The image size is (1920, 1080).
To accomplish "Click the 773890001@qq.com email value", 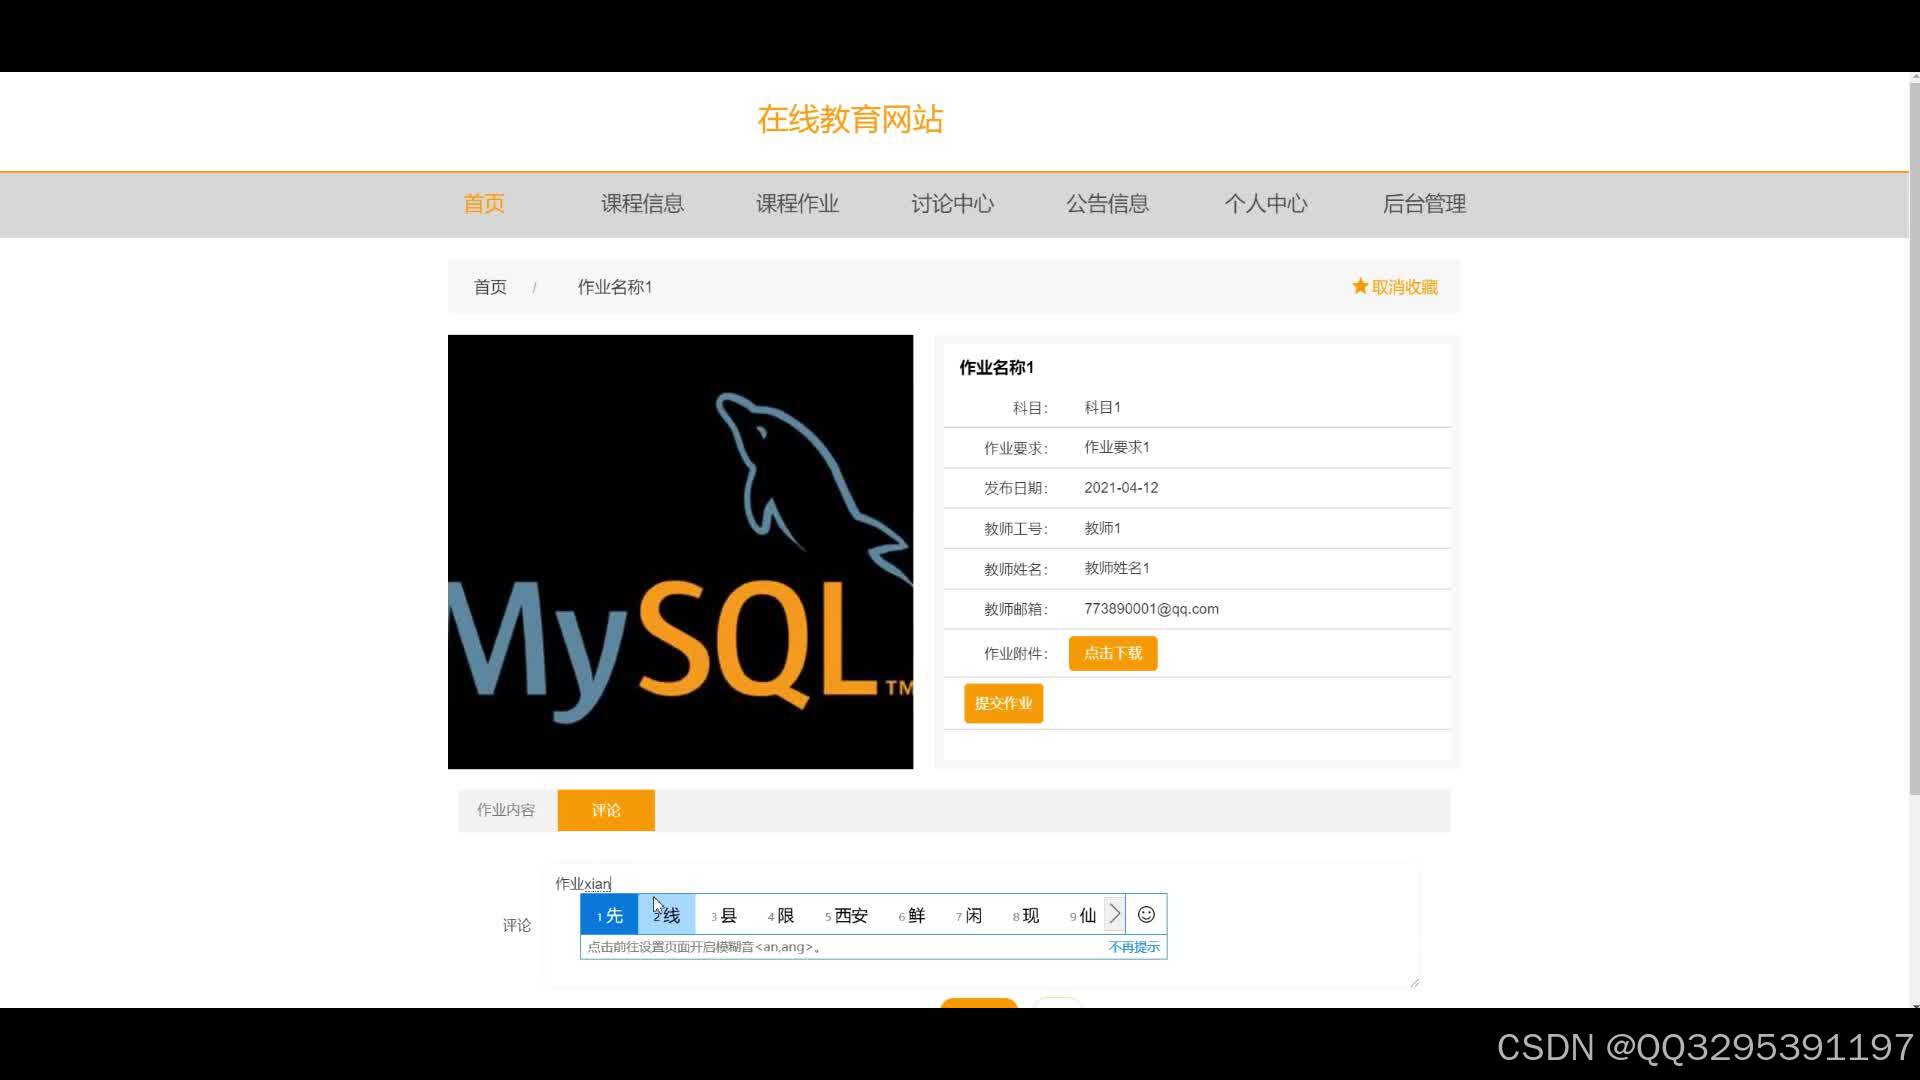I will (x=1151, y=609).
